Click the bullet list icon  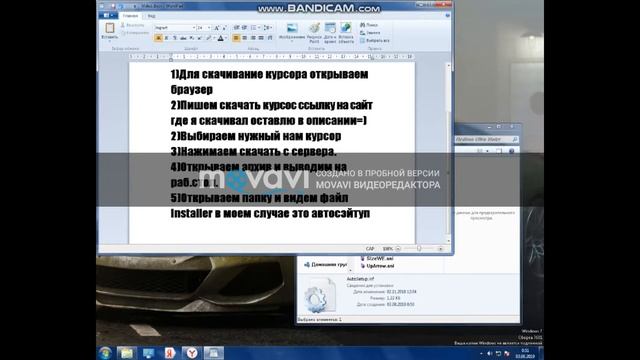coord(253,28)
